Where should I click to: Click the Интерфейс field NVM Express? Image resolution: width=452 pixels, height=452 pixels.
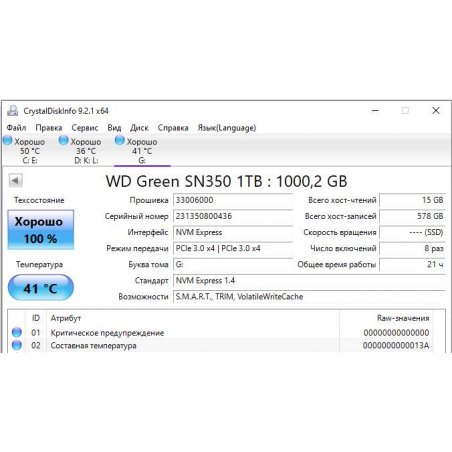coord(233,232)
